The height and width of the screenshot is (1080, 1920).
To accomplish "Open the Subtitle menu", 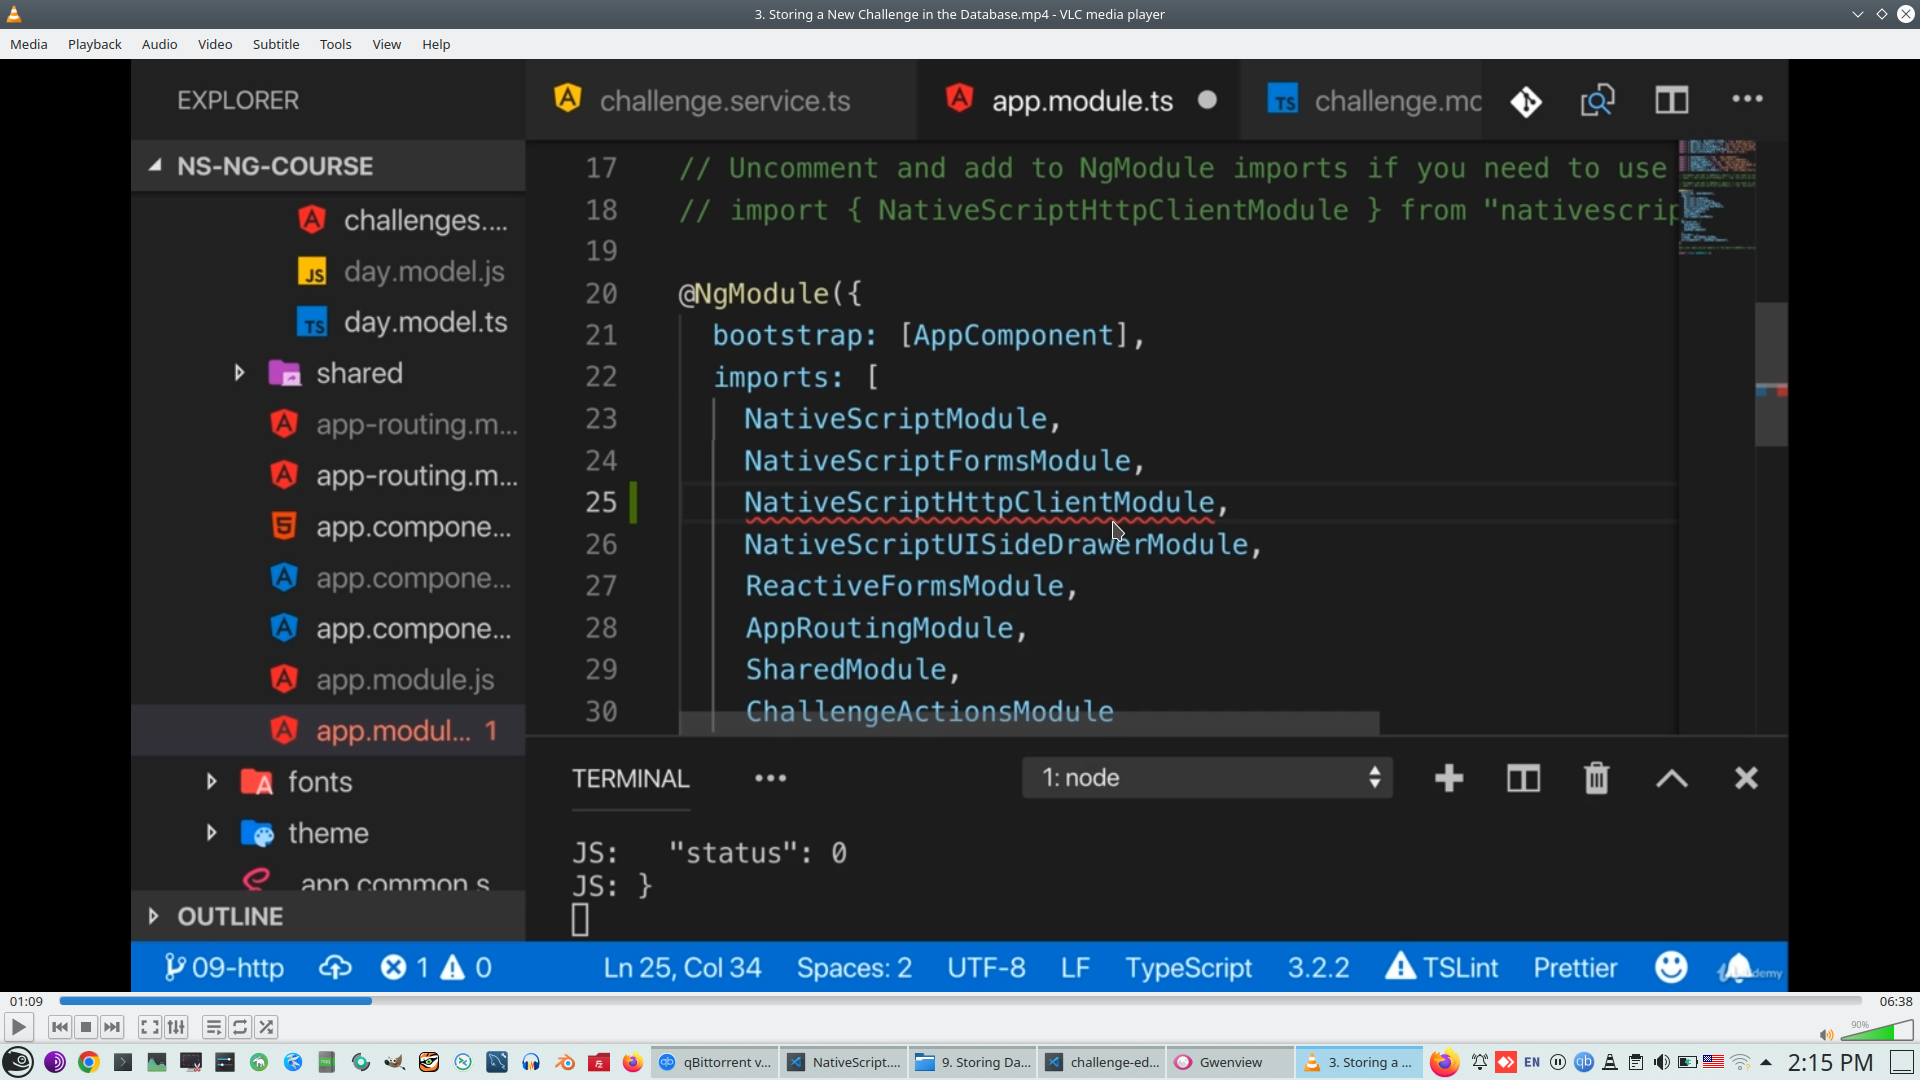I will (275, 44).
